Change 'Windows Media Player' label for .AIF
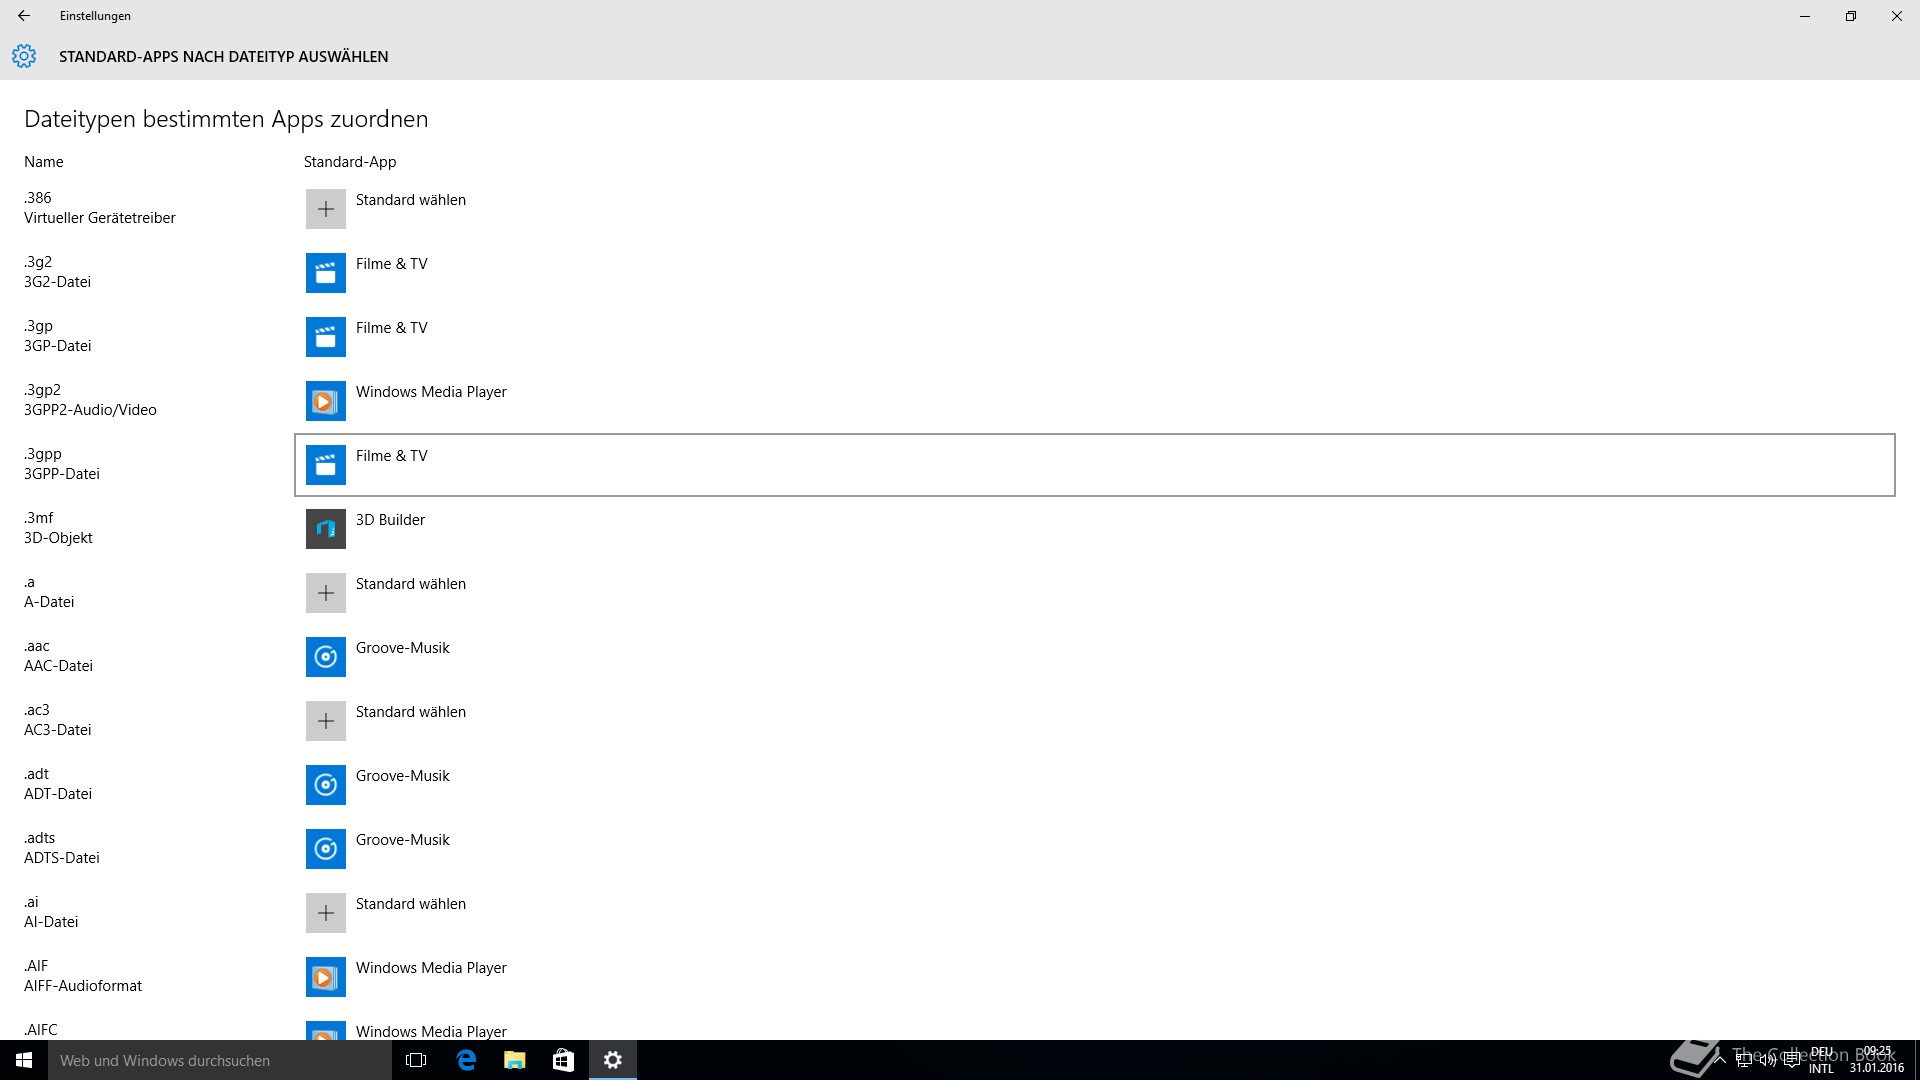 431,968
